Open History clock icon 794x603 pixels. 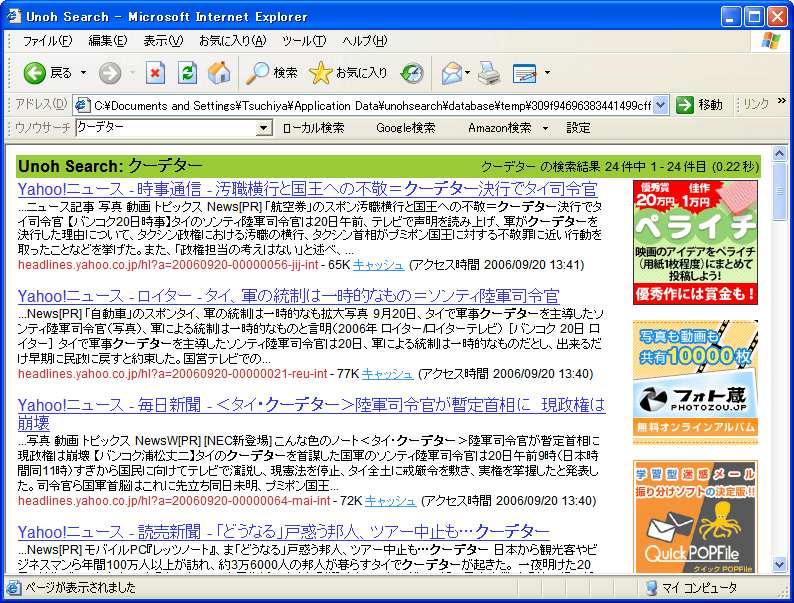(412, 73)
